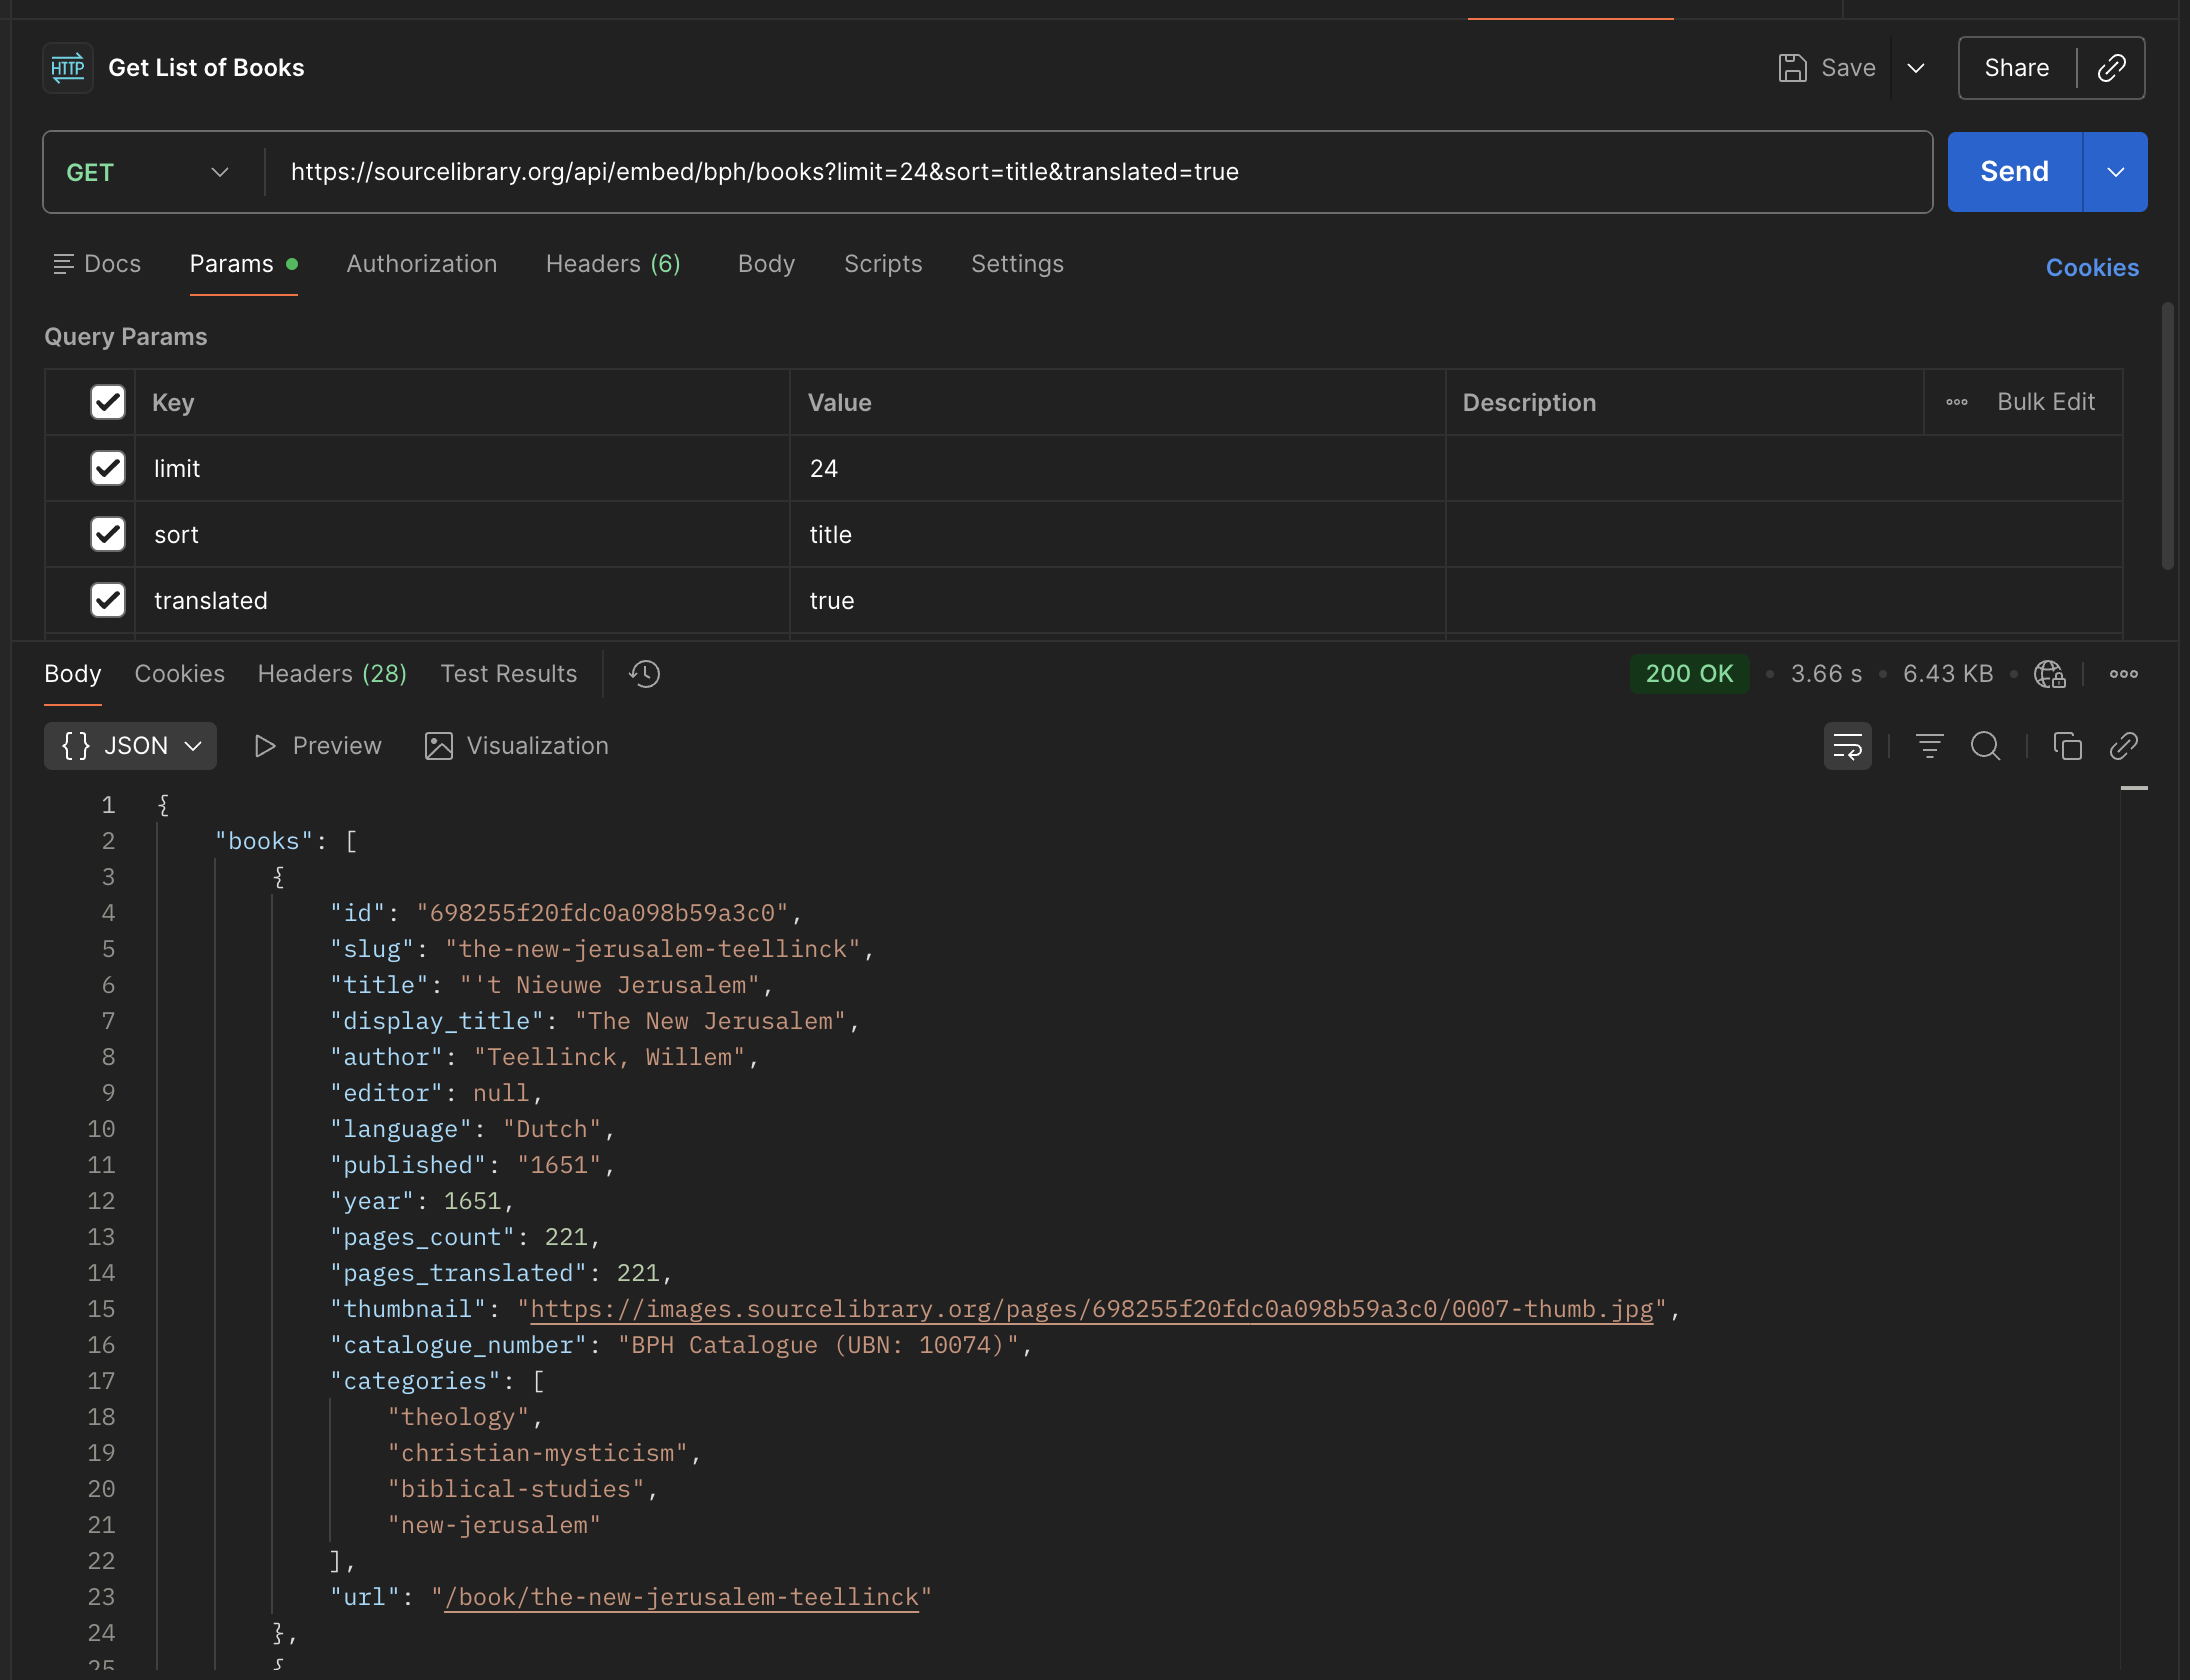Uncheck the translated parameter checkbox

click(x=107, y=600)
